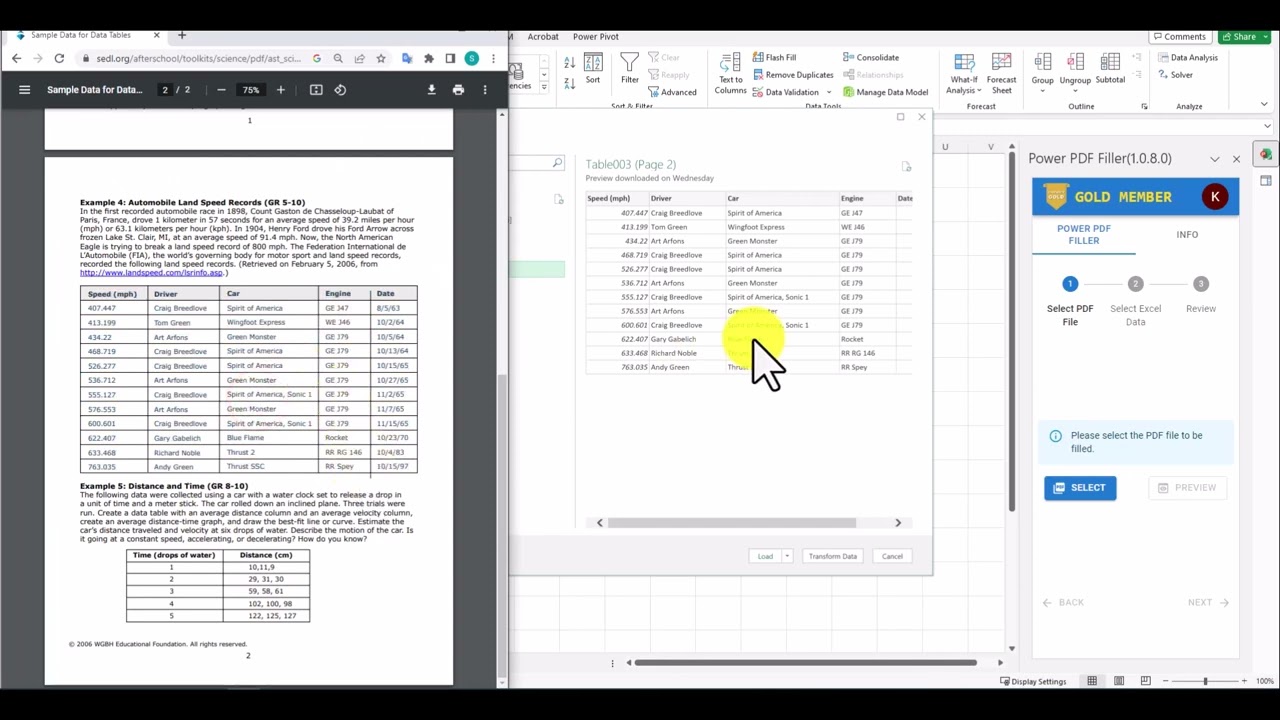1280x720 pixels.
Task: Cancel the Navigator dialog
Action: (x=892, y=556)
